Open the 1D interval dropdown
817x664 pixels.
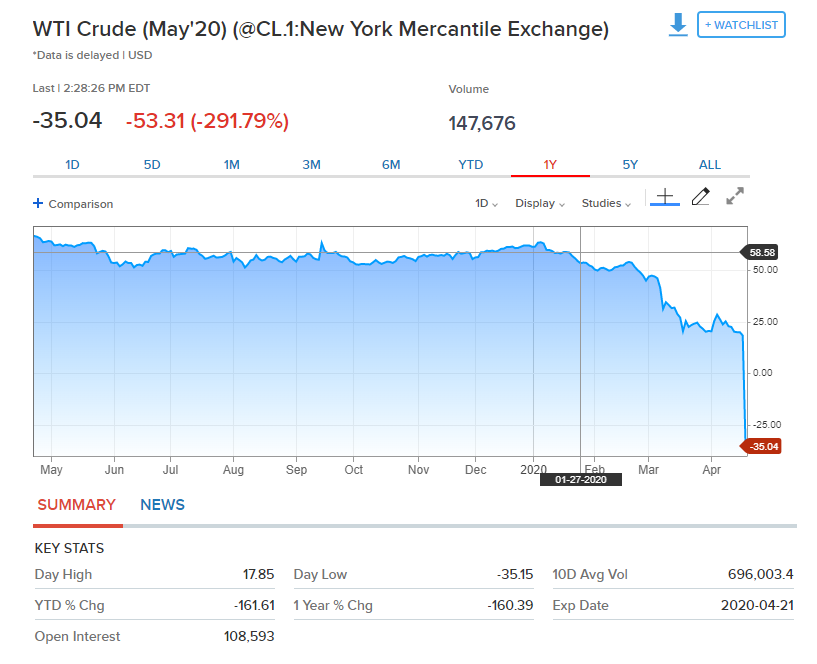click(x=486, y=203)
